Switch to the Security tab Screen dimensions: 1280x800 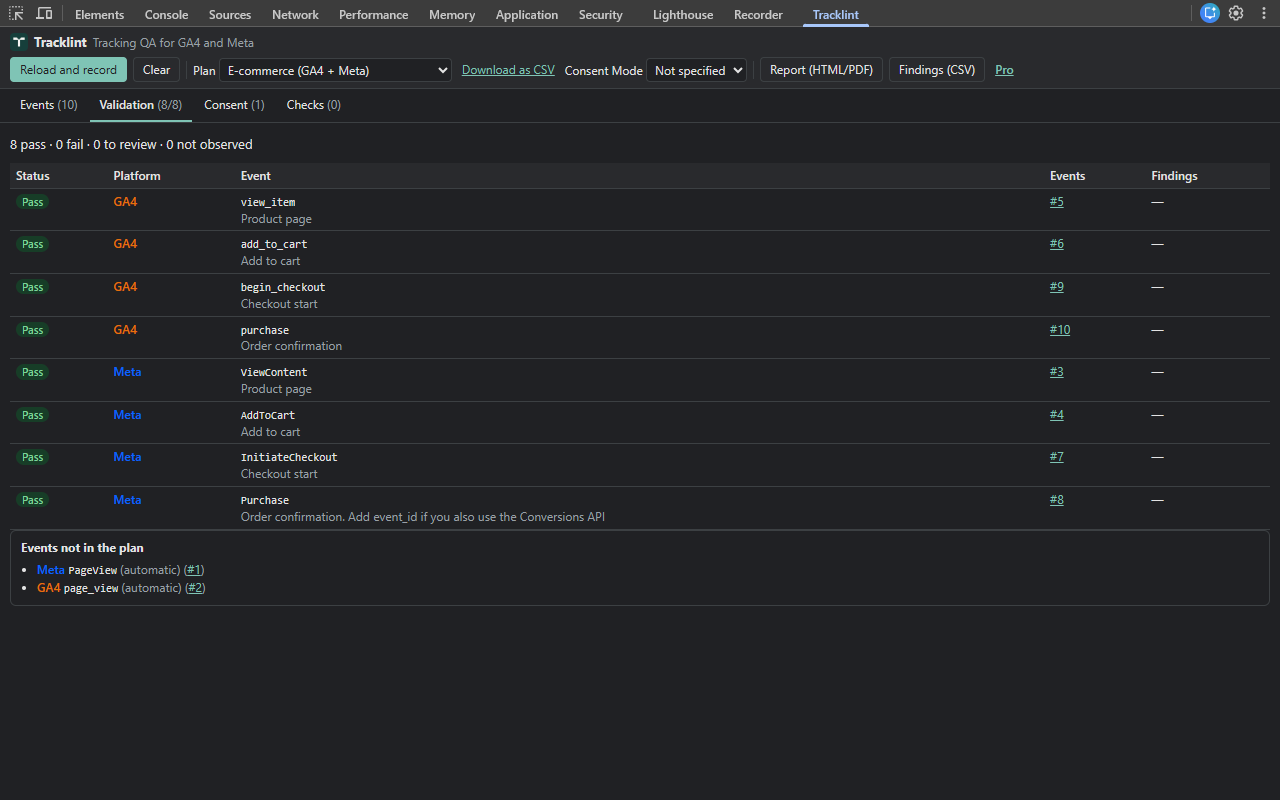[601, 15]
